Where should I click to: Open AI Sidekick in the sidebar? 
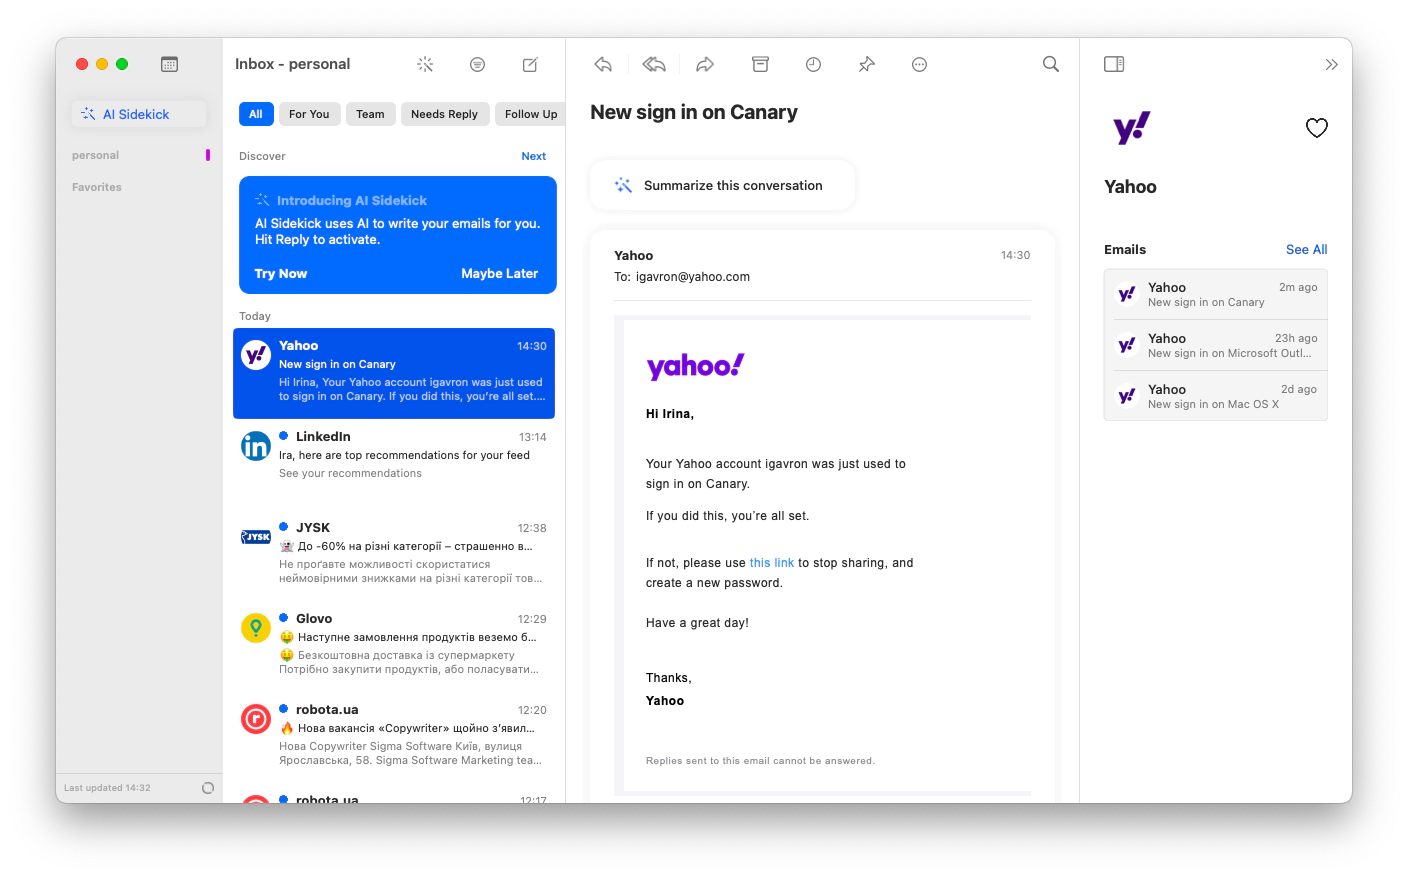pyautogui.click(x=139, y=114)
